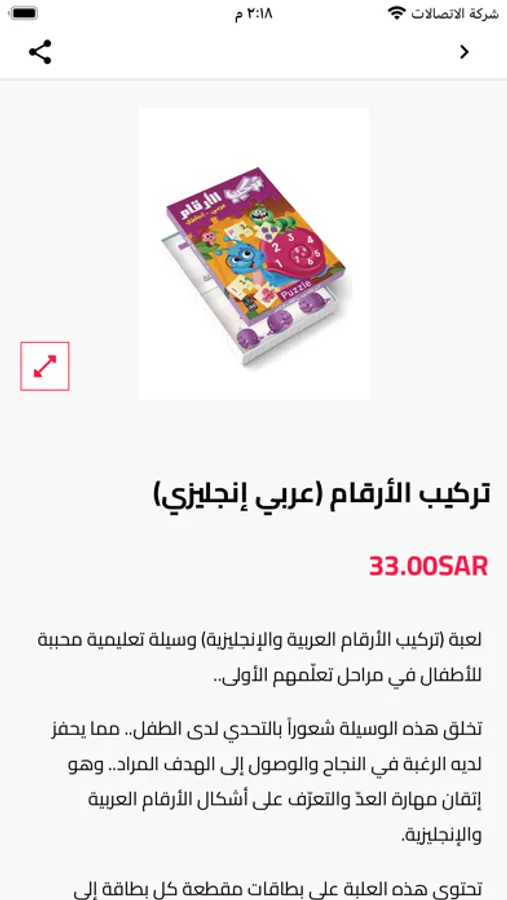This screenshot has height=900, width=507.
Task: Open the product image of the numbers puzzle
Action: click(254, 254)
